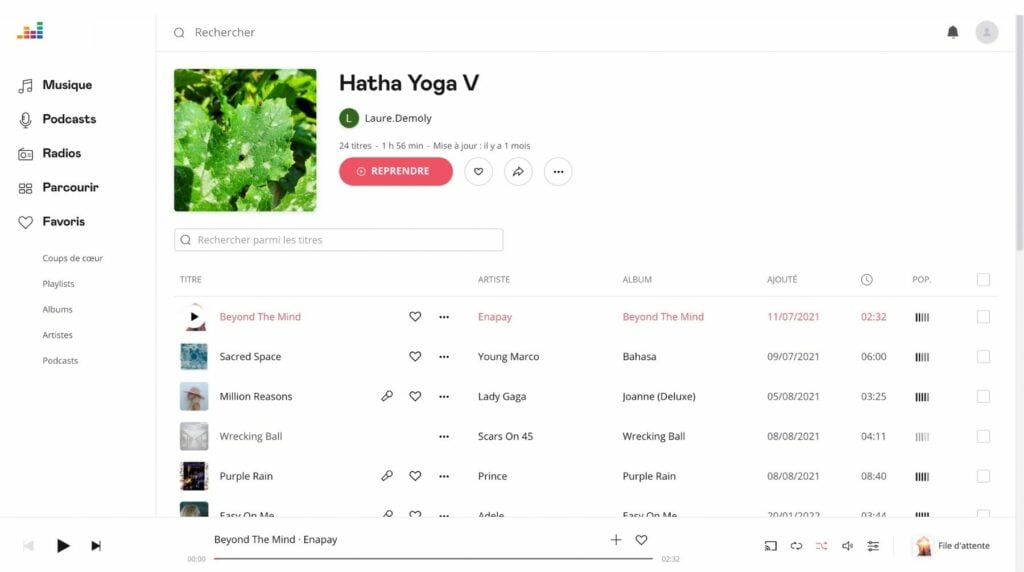Open options for Purple Rain

(x=444, y=477)
